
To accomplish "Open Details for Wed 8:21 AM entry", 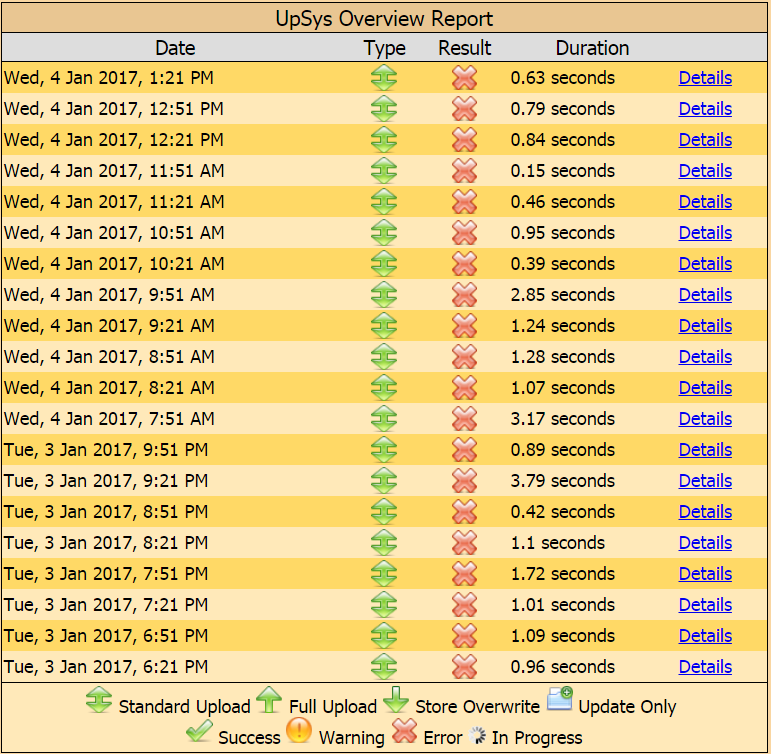I will point(705,388).
